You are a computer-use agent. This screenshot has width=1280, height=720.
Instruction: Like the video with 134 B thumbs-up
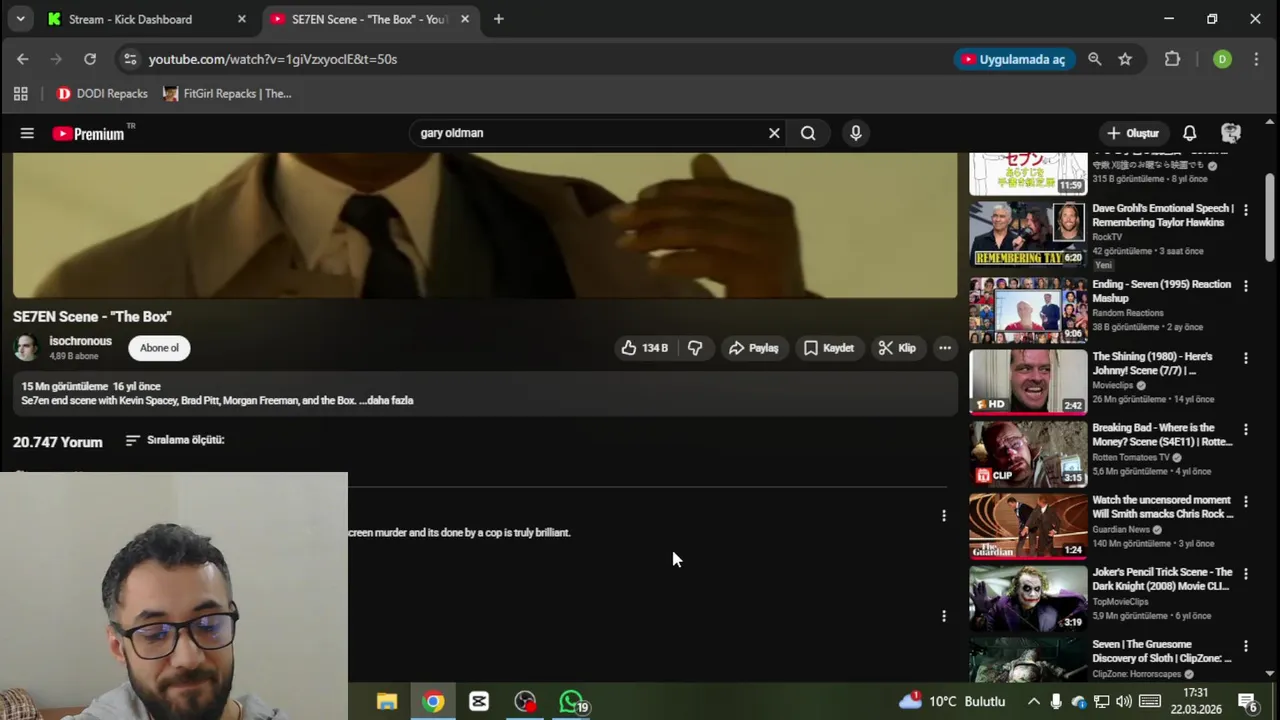[644, 348]
